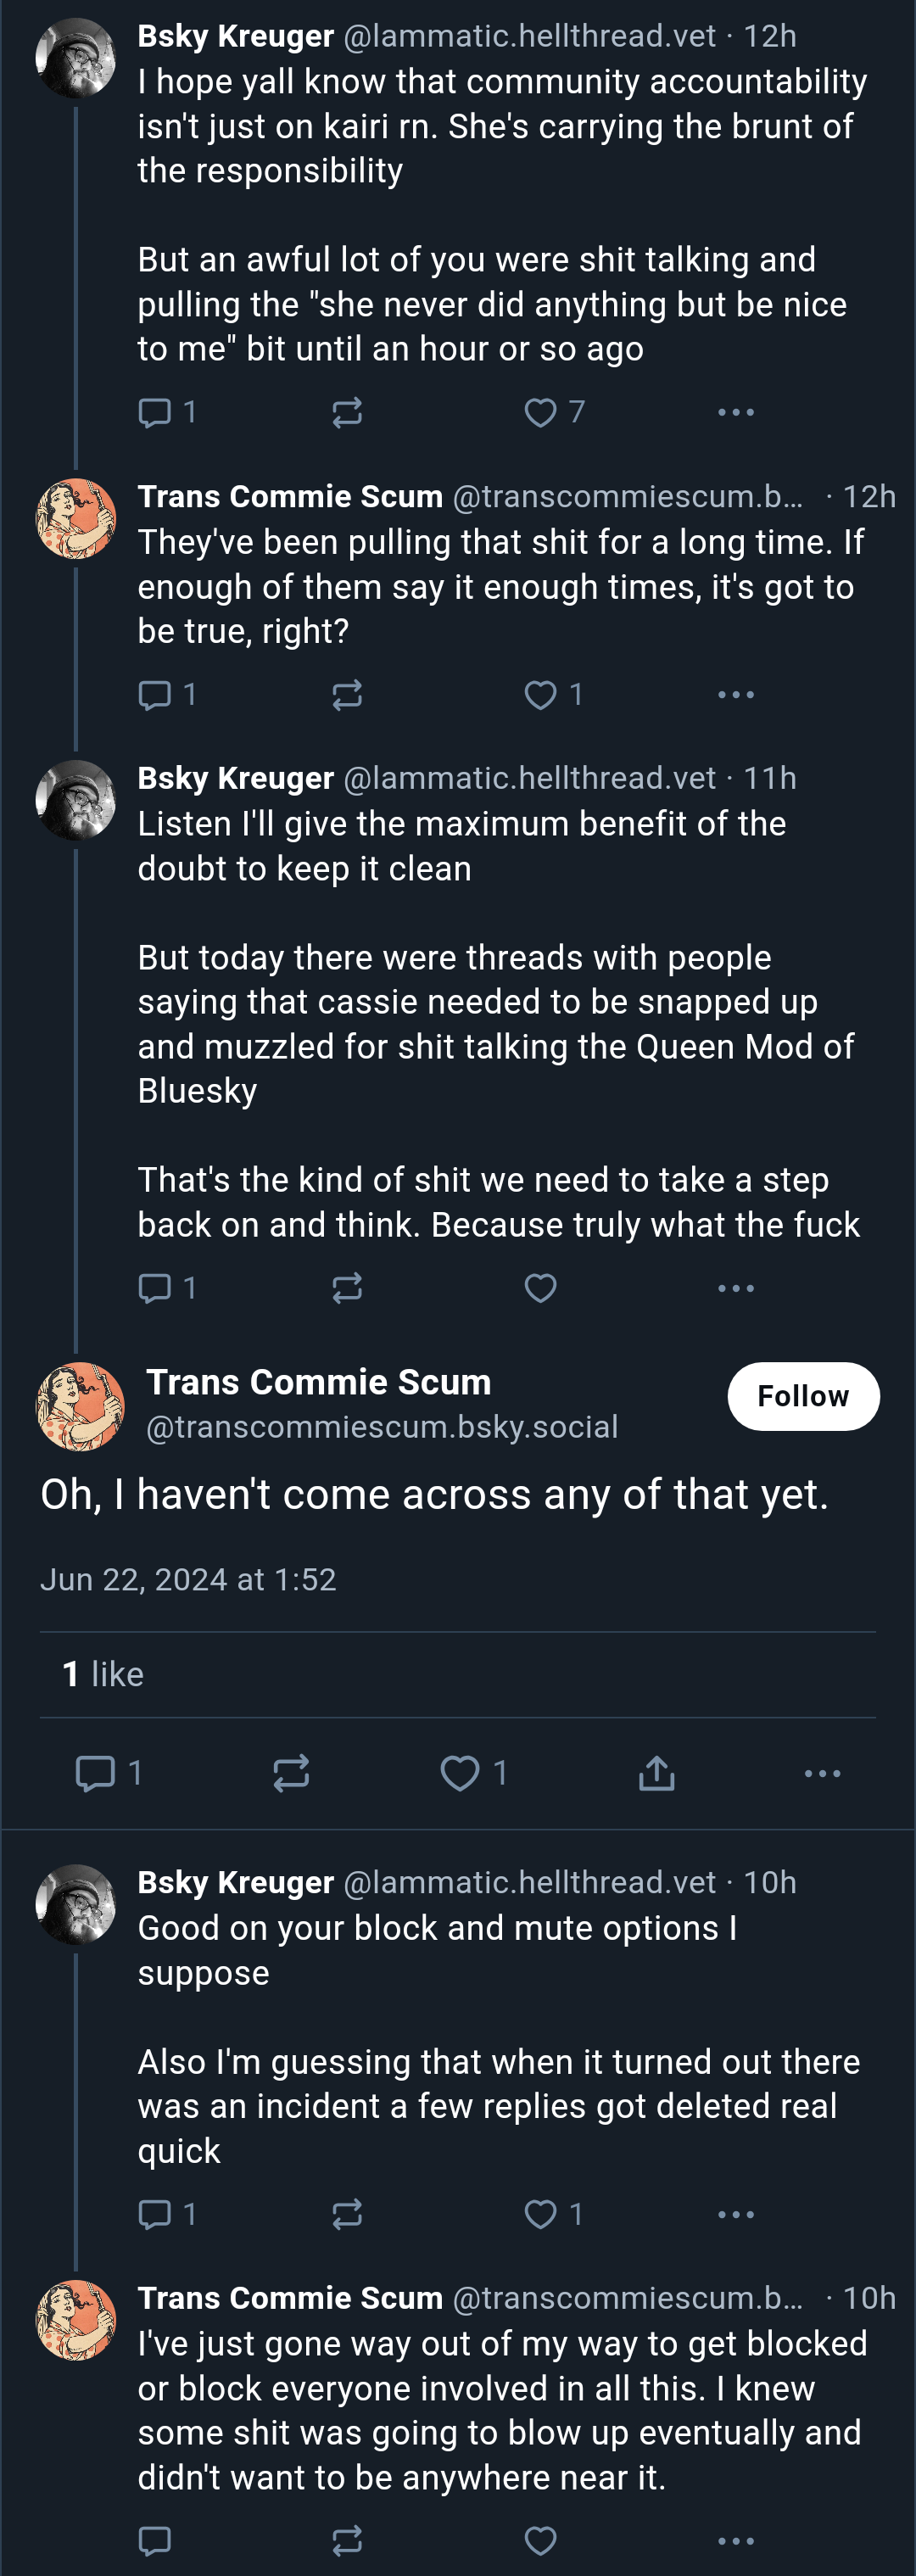The width and height of the screenshot is (916, 2576).
Task: Follow Trans Commie Scum
Action: point(803,1395)
